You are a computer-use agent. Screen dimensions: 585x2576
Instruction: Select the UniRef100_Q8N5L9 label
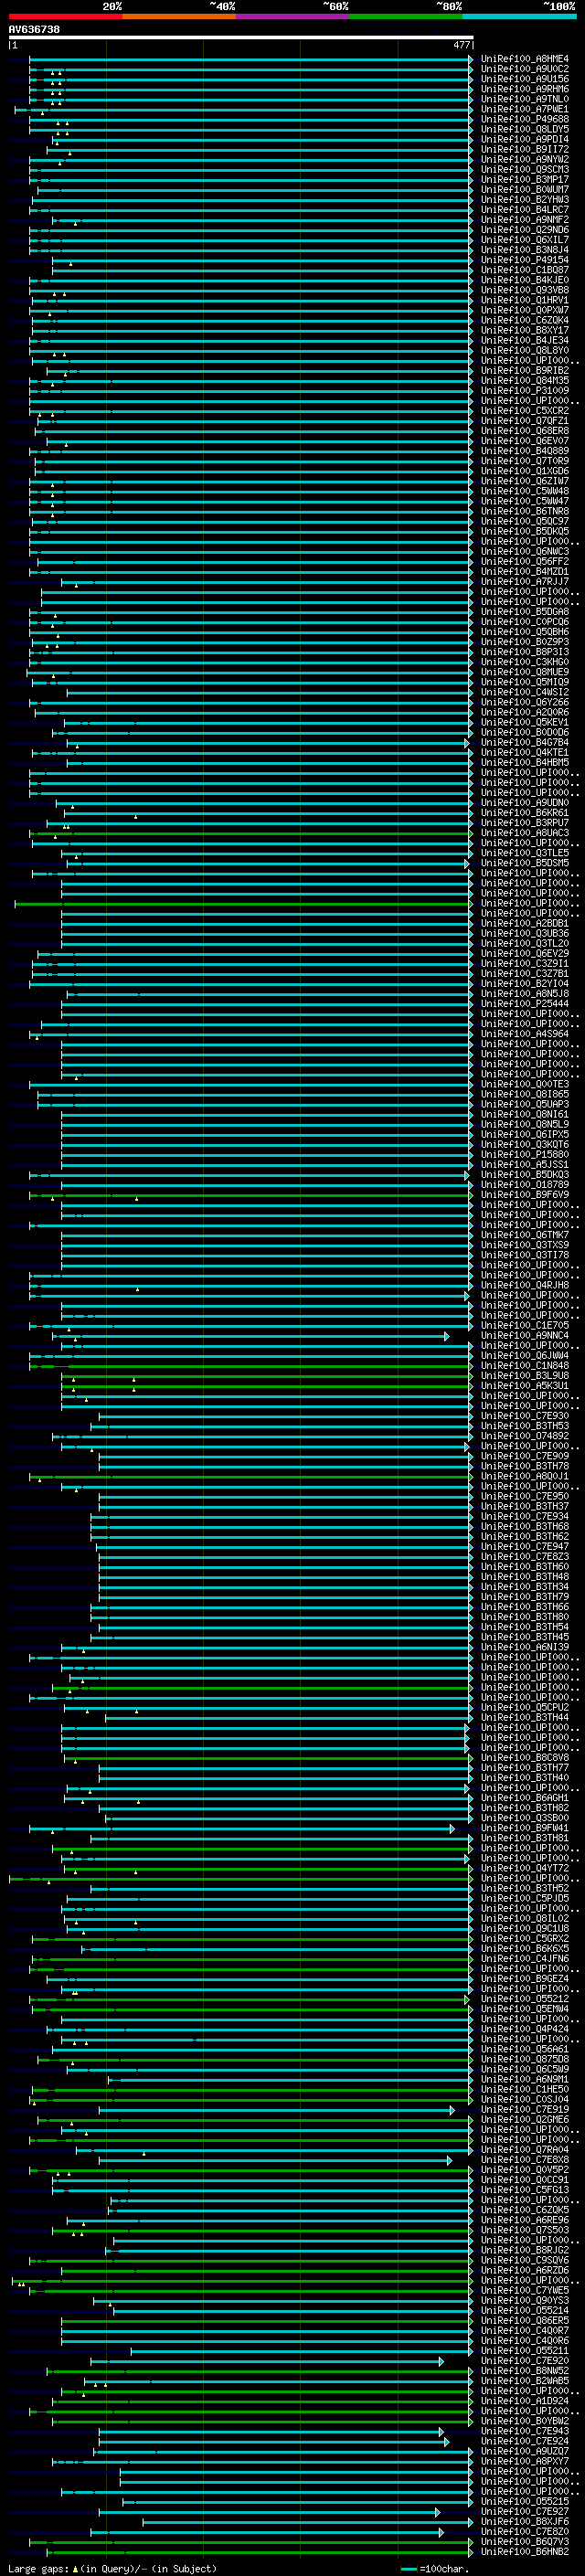click(525, 1124)
